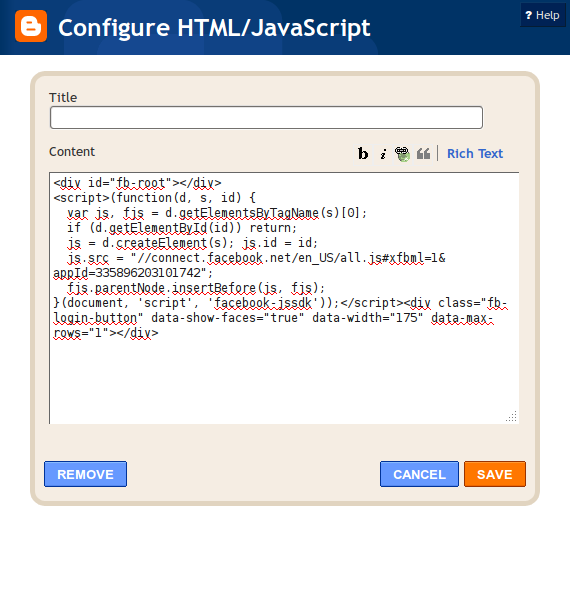570x600 pixels.
Task: Click the "data-show-faces="true"" attribute text
Action: pyautogui.click(x=228, y=318)
